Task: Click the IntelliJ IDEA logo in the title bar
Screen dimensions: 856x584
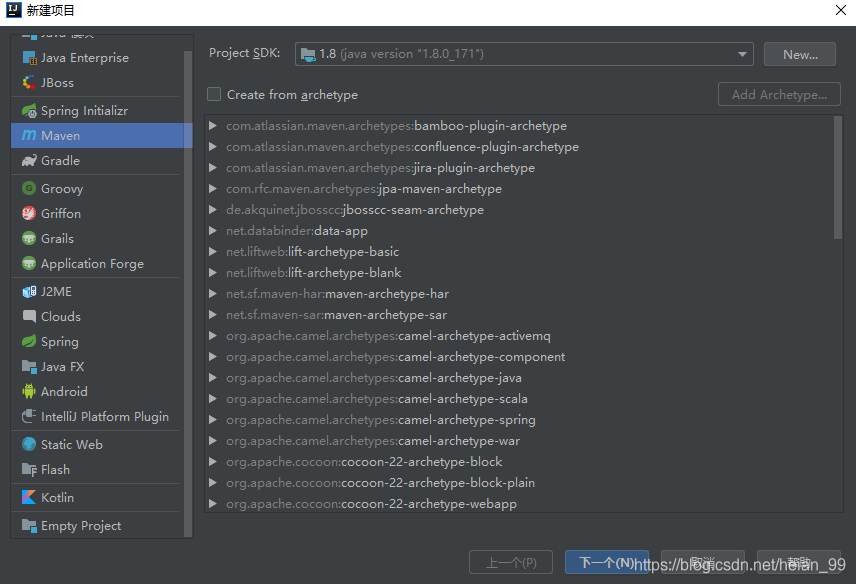Action: tap(14, 10)
